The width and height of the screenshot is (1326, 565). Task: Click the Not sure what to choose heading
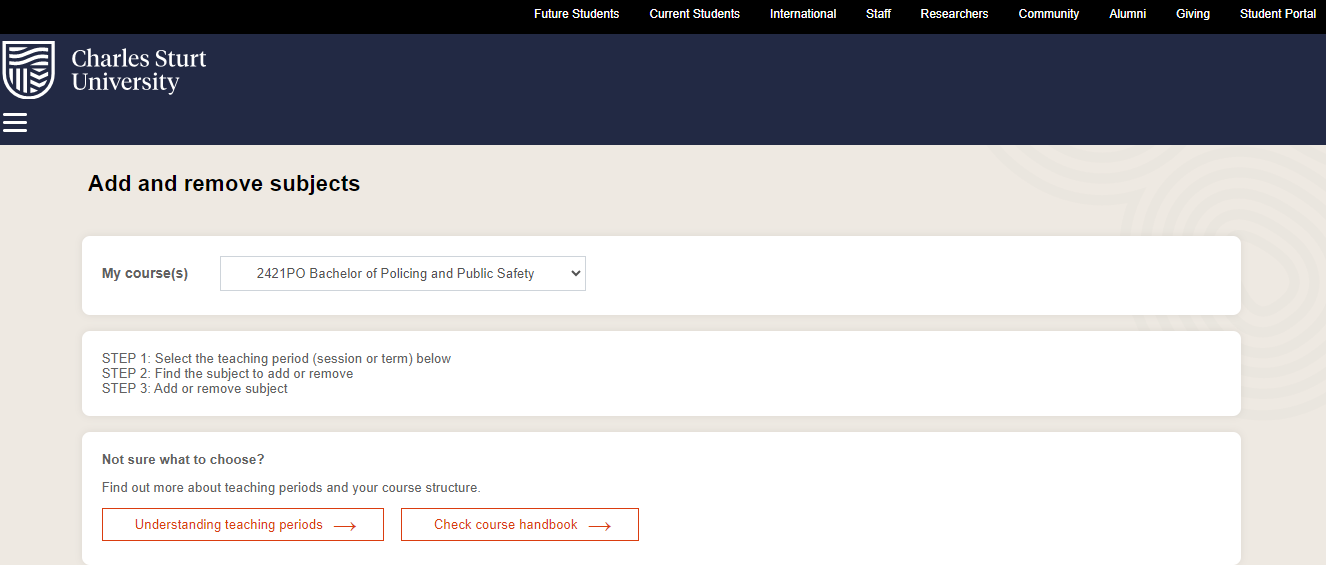183,460
